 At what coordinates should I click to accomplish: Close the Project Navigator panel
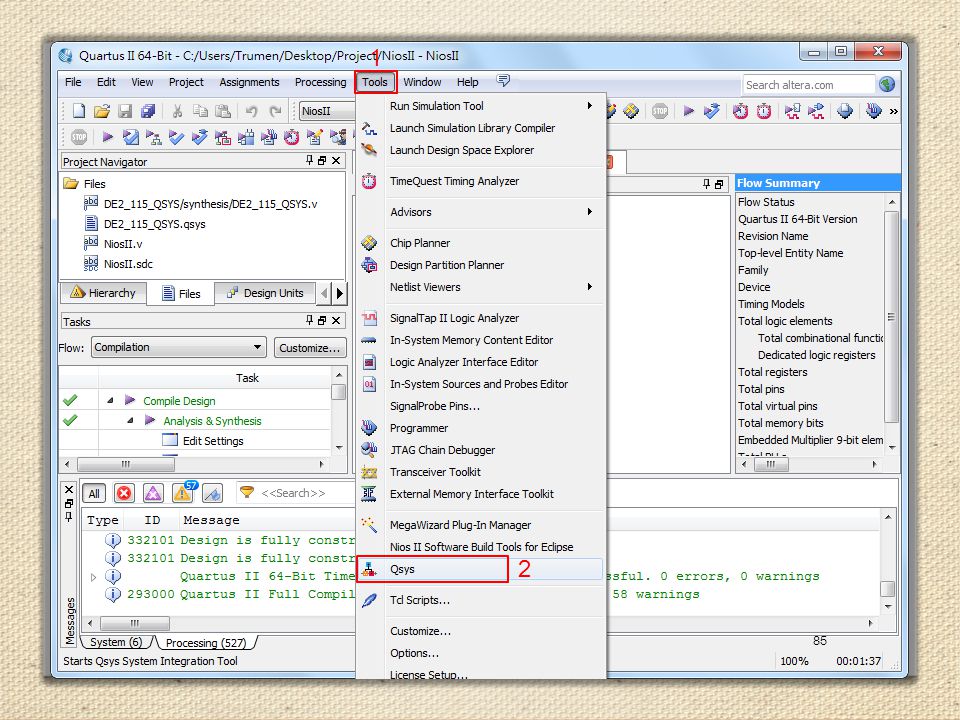point(336,160)
